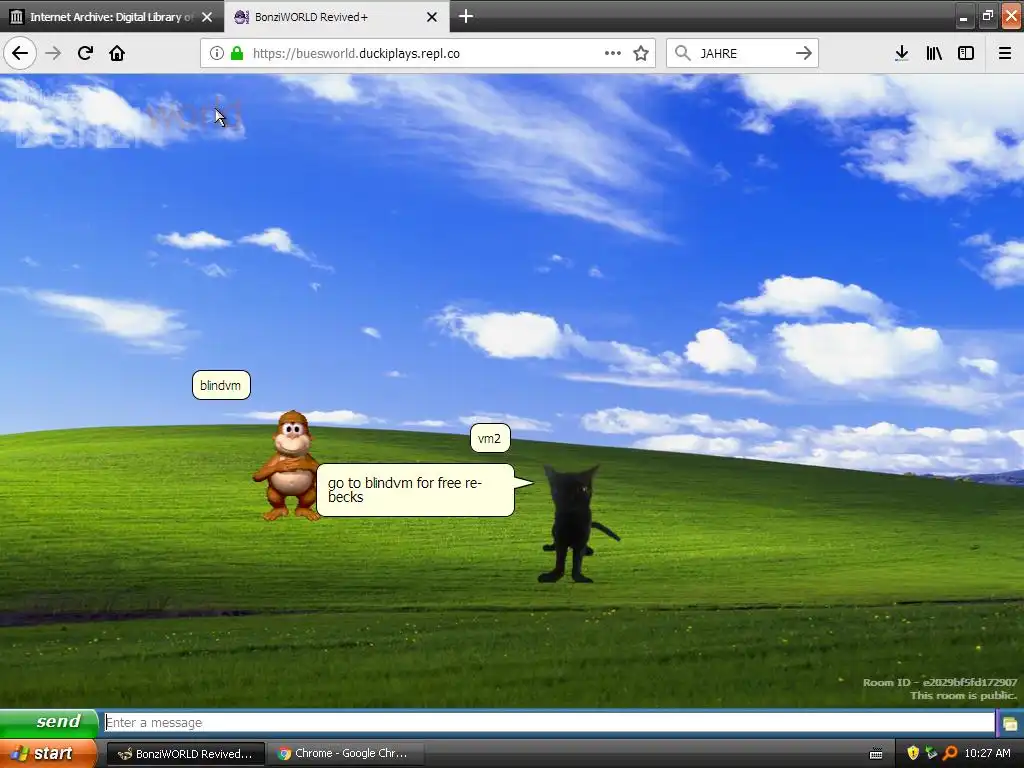
Task: Open the Library bookmarks and history
Action: click(934, 53)
